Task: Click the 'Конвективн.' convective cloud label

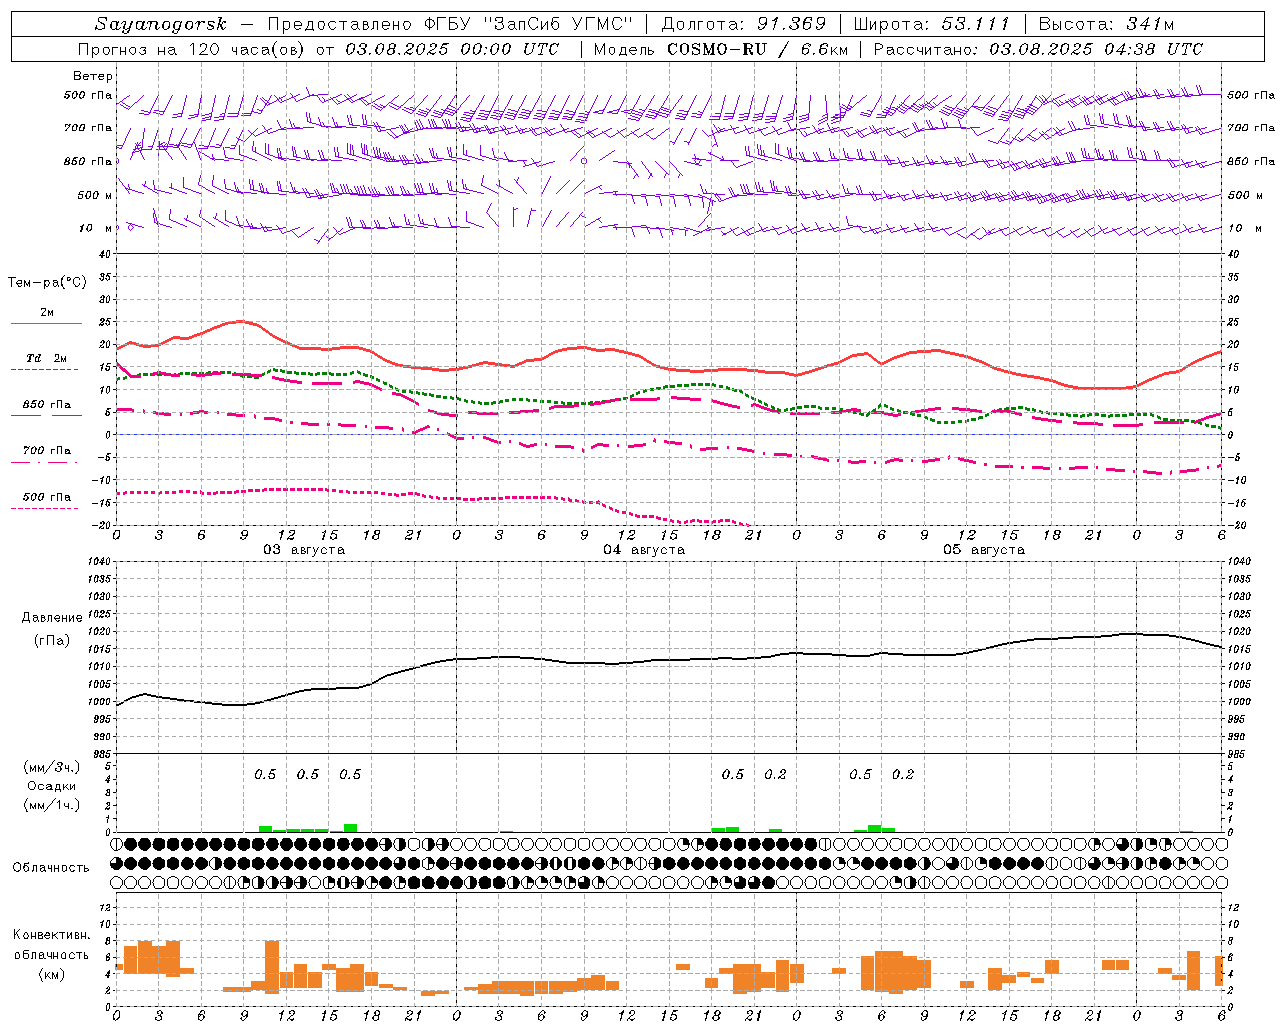Action: tap(52, 935)
